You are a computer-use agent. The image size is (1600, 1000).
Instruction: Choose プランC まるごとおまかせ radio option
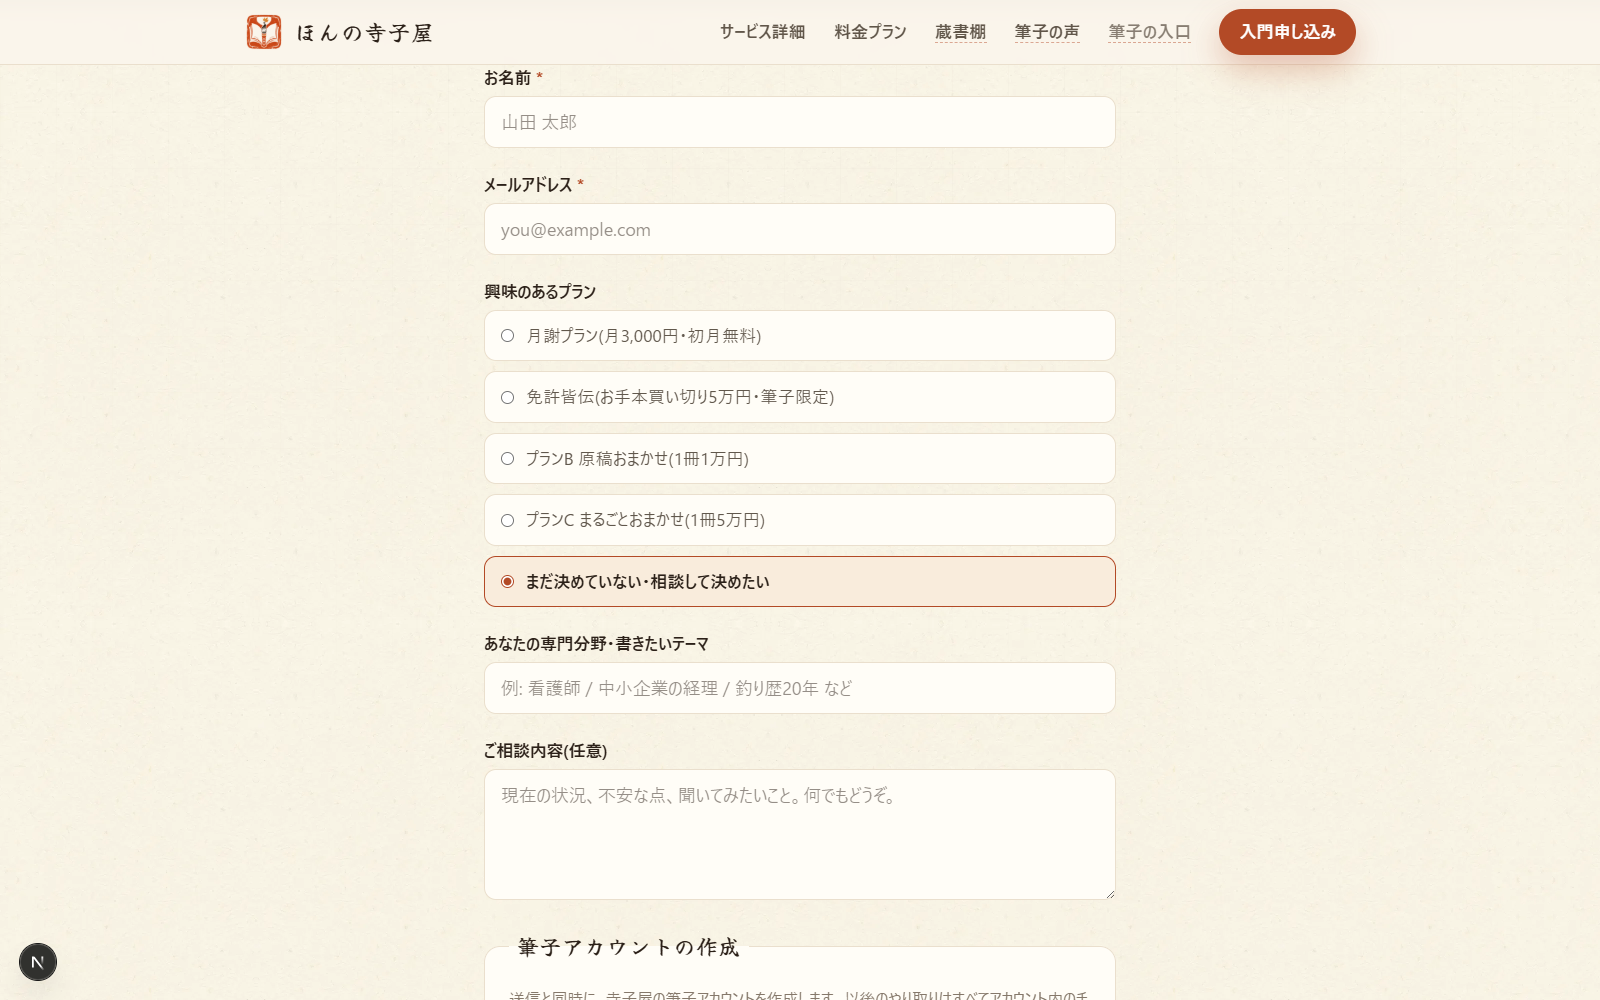point(800,520)
